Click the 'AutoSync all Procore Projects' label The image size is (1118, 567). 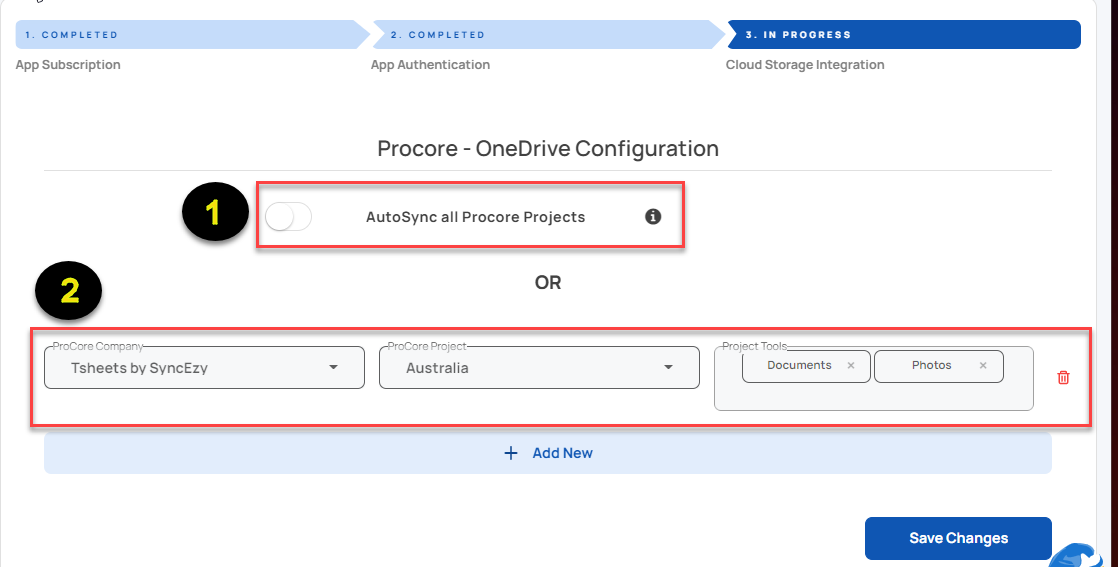coord(476,217)
